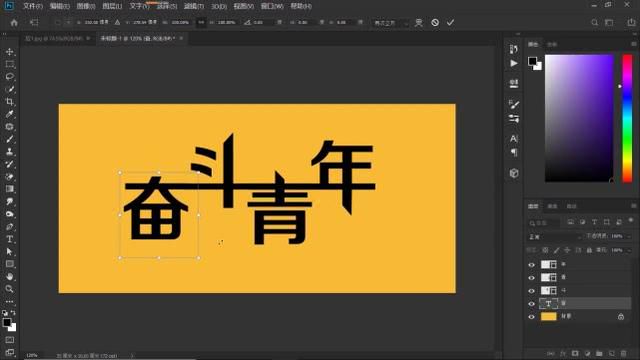Screen dimensions: 640x360
Task: Open the Paragraph panel icon
Action: coord(514,153)
